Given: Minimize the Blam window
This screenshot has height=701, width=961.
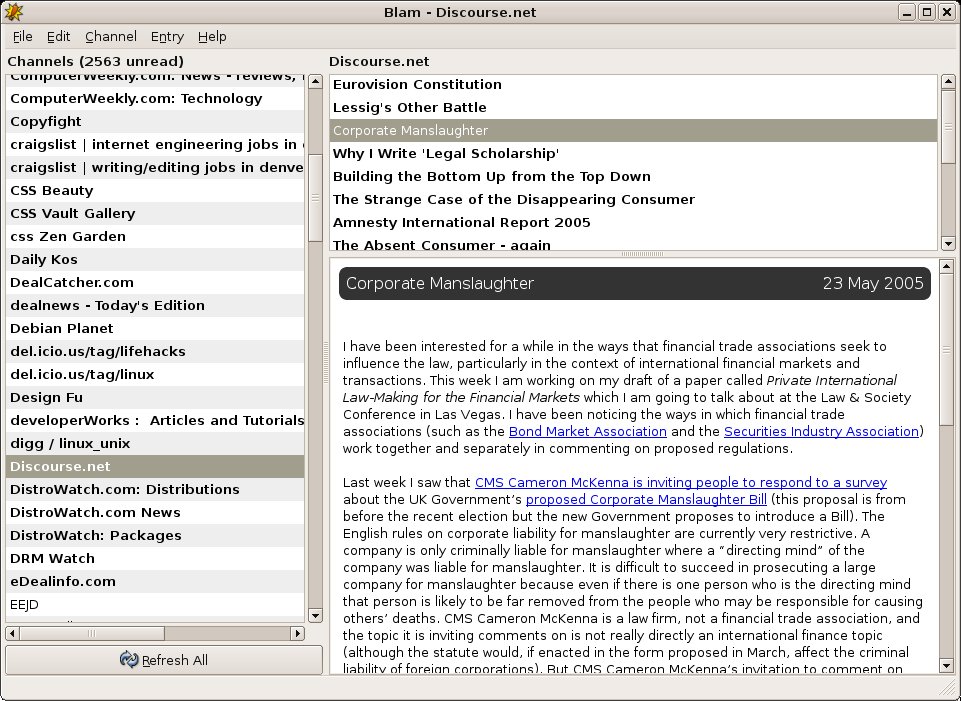Looking at the screenshot, I should point(907,12).
